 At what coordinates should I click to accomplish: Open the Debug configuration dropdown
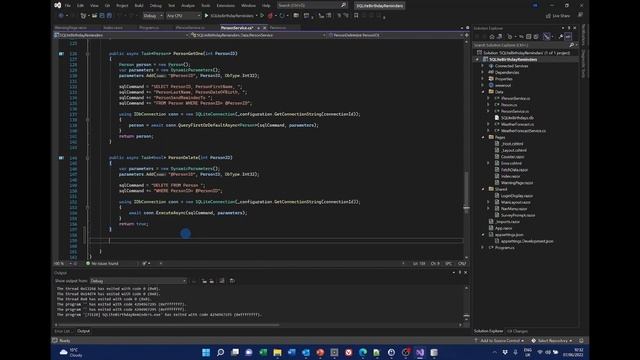[x=153, y=16]
